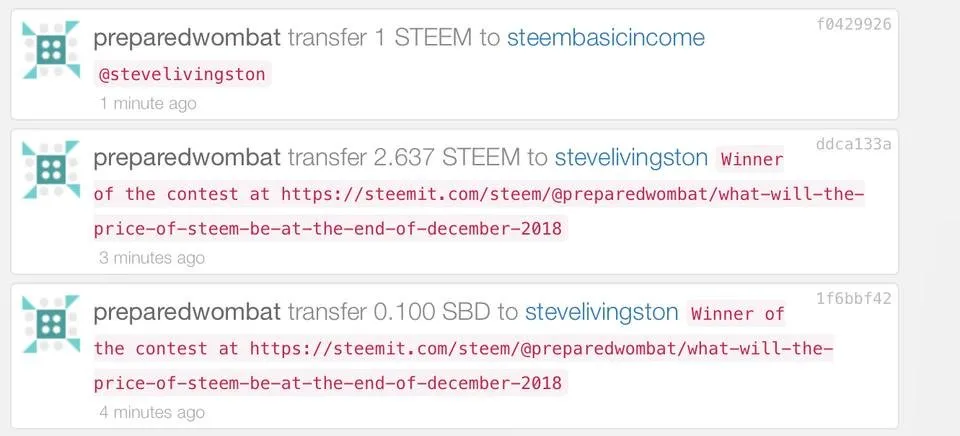Click preparedwombat avatar in the 1 STEEM transfer
Image resolution: width=960 pixels, height=436 pixels.
[x=51, y=50]
